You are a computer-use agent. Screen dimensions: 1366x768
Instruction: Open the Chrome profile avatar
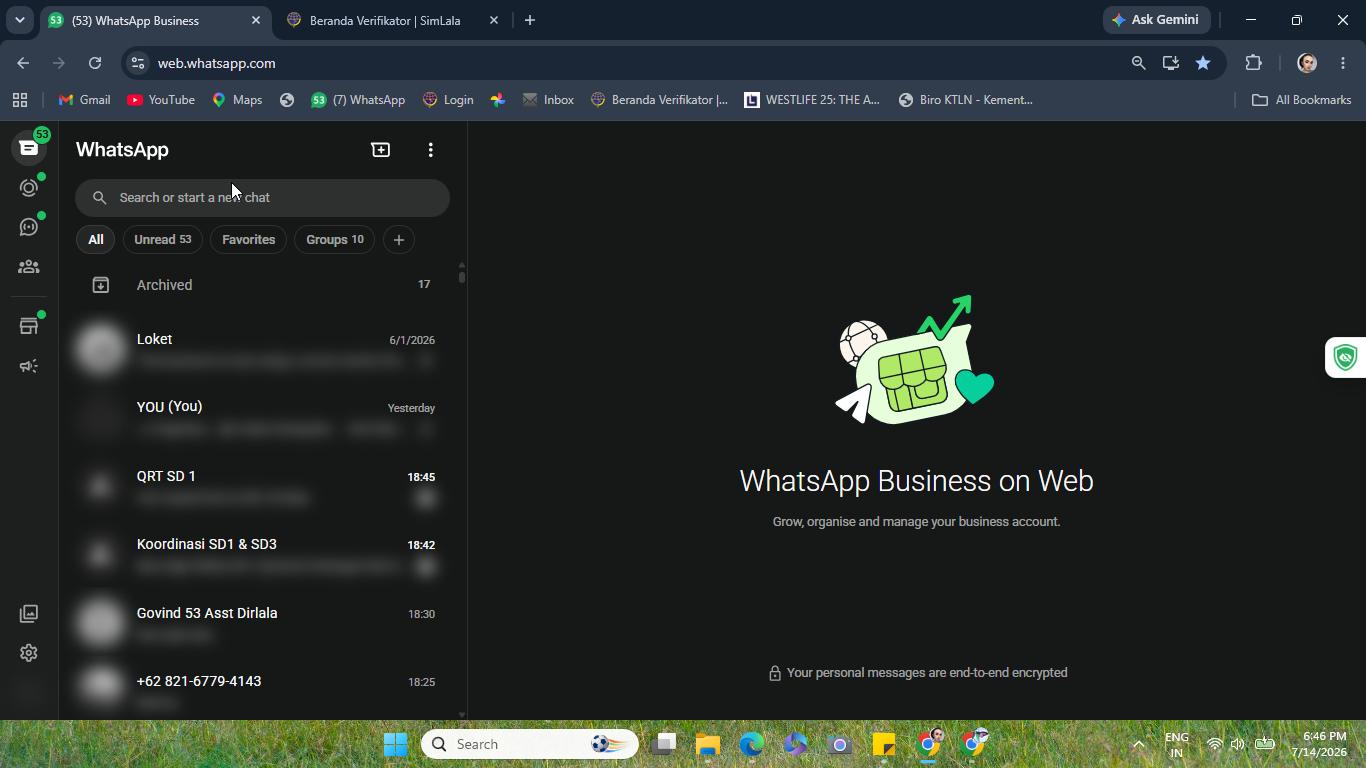[1307, 63]
